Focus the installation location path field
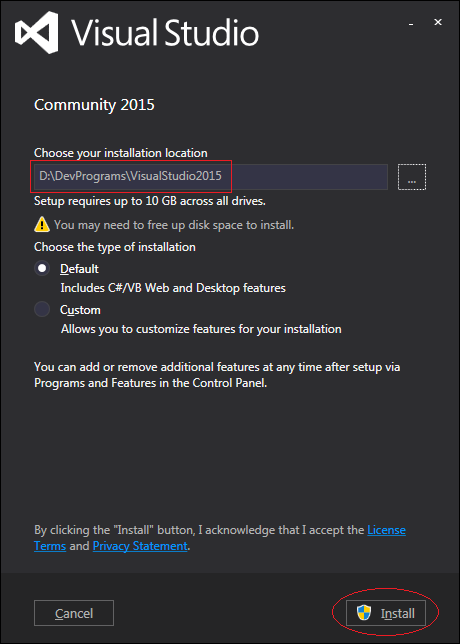 211,177
